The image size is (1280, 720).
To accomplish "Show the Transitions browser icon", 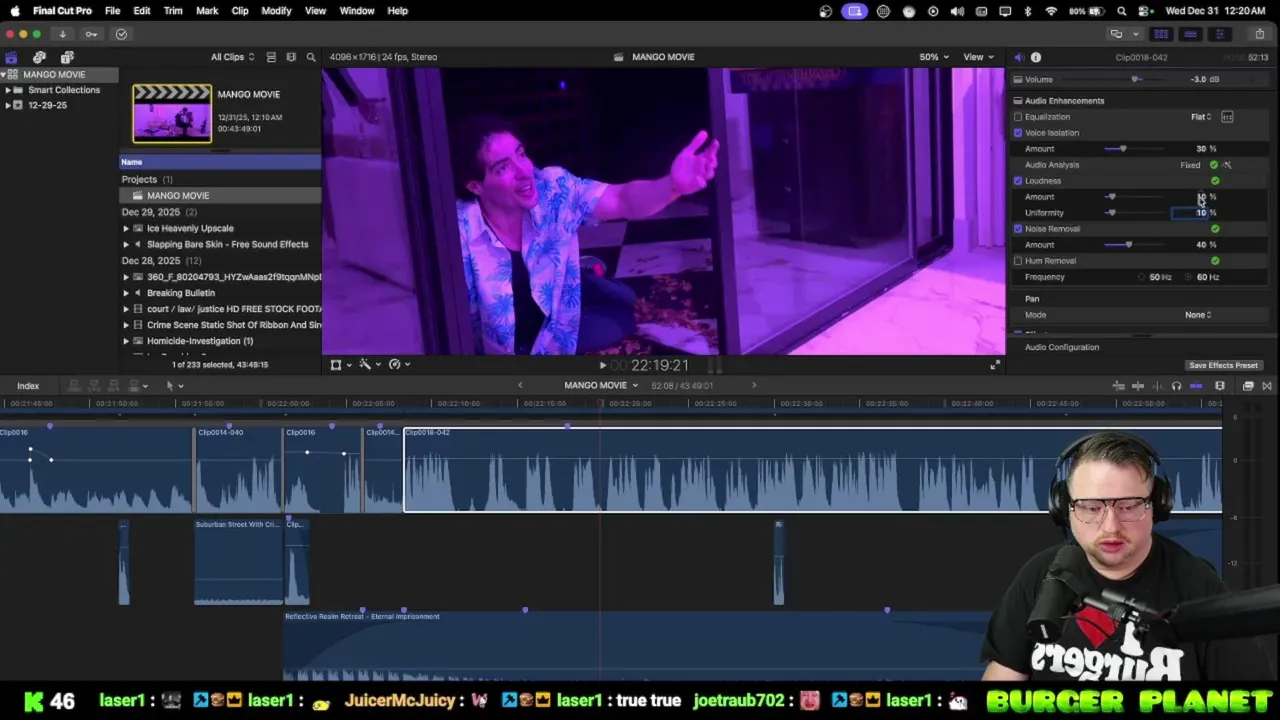I will click(1267, 386).
